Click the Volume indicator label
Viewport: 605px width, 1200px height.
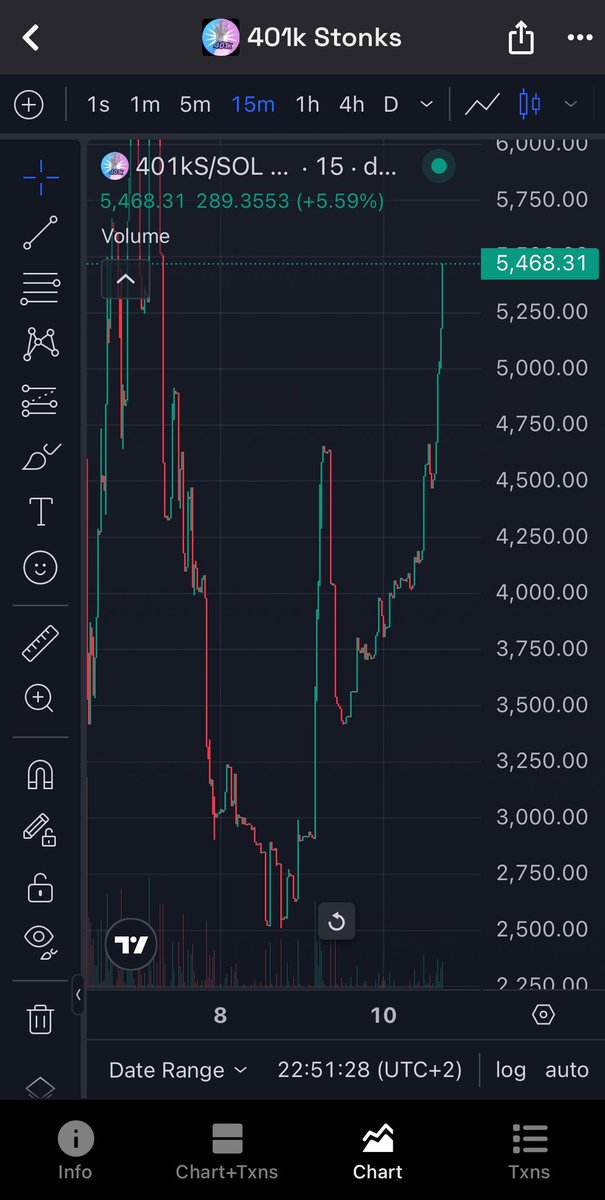tap(136, 236)
